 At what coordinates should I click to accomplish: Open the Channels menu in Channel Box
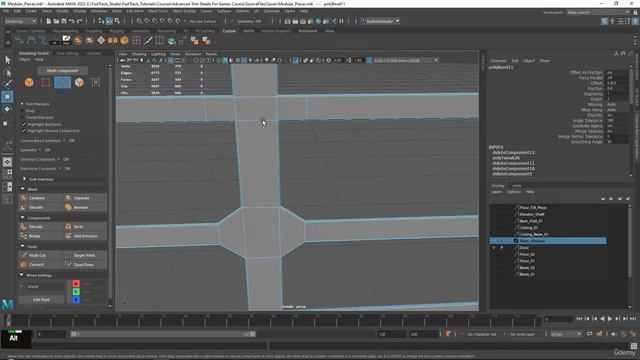coord(498,61)
